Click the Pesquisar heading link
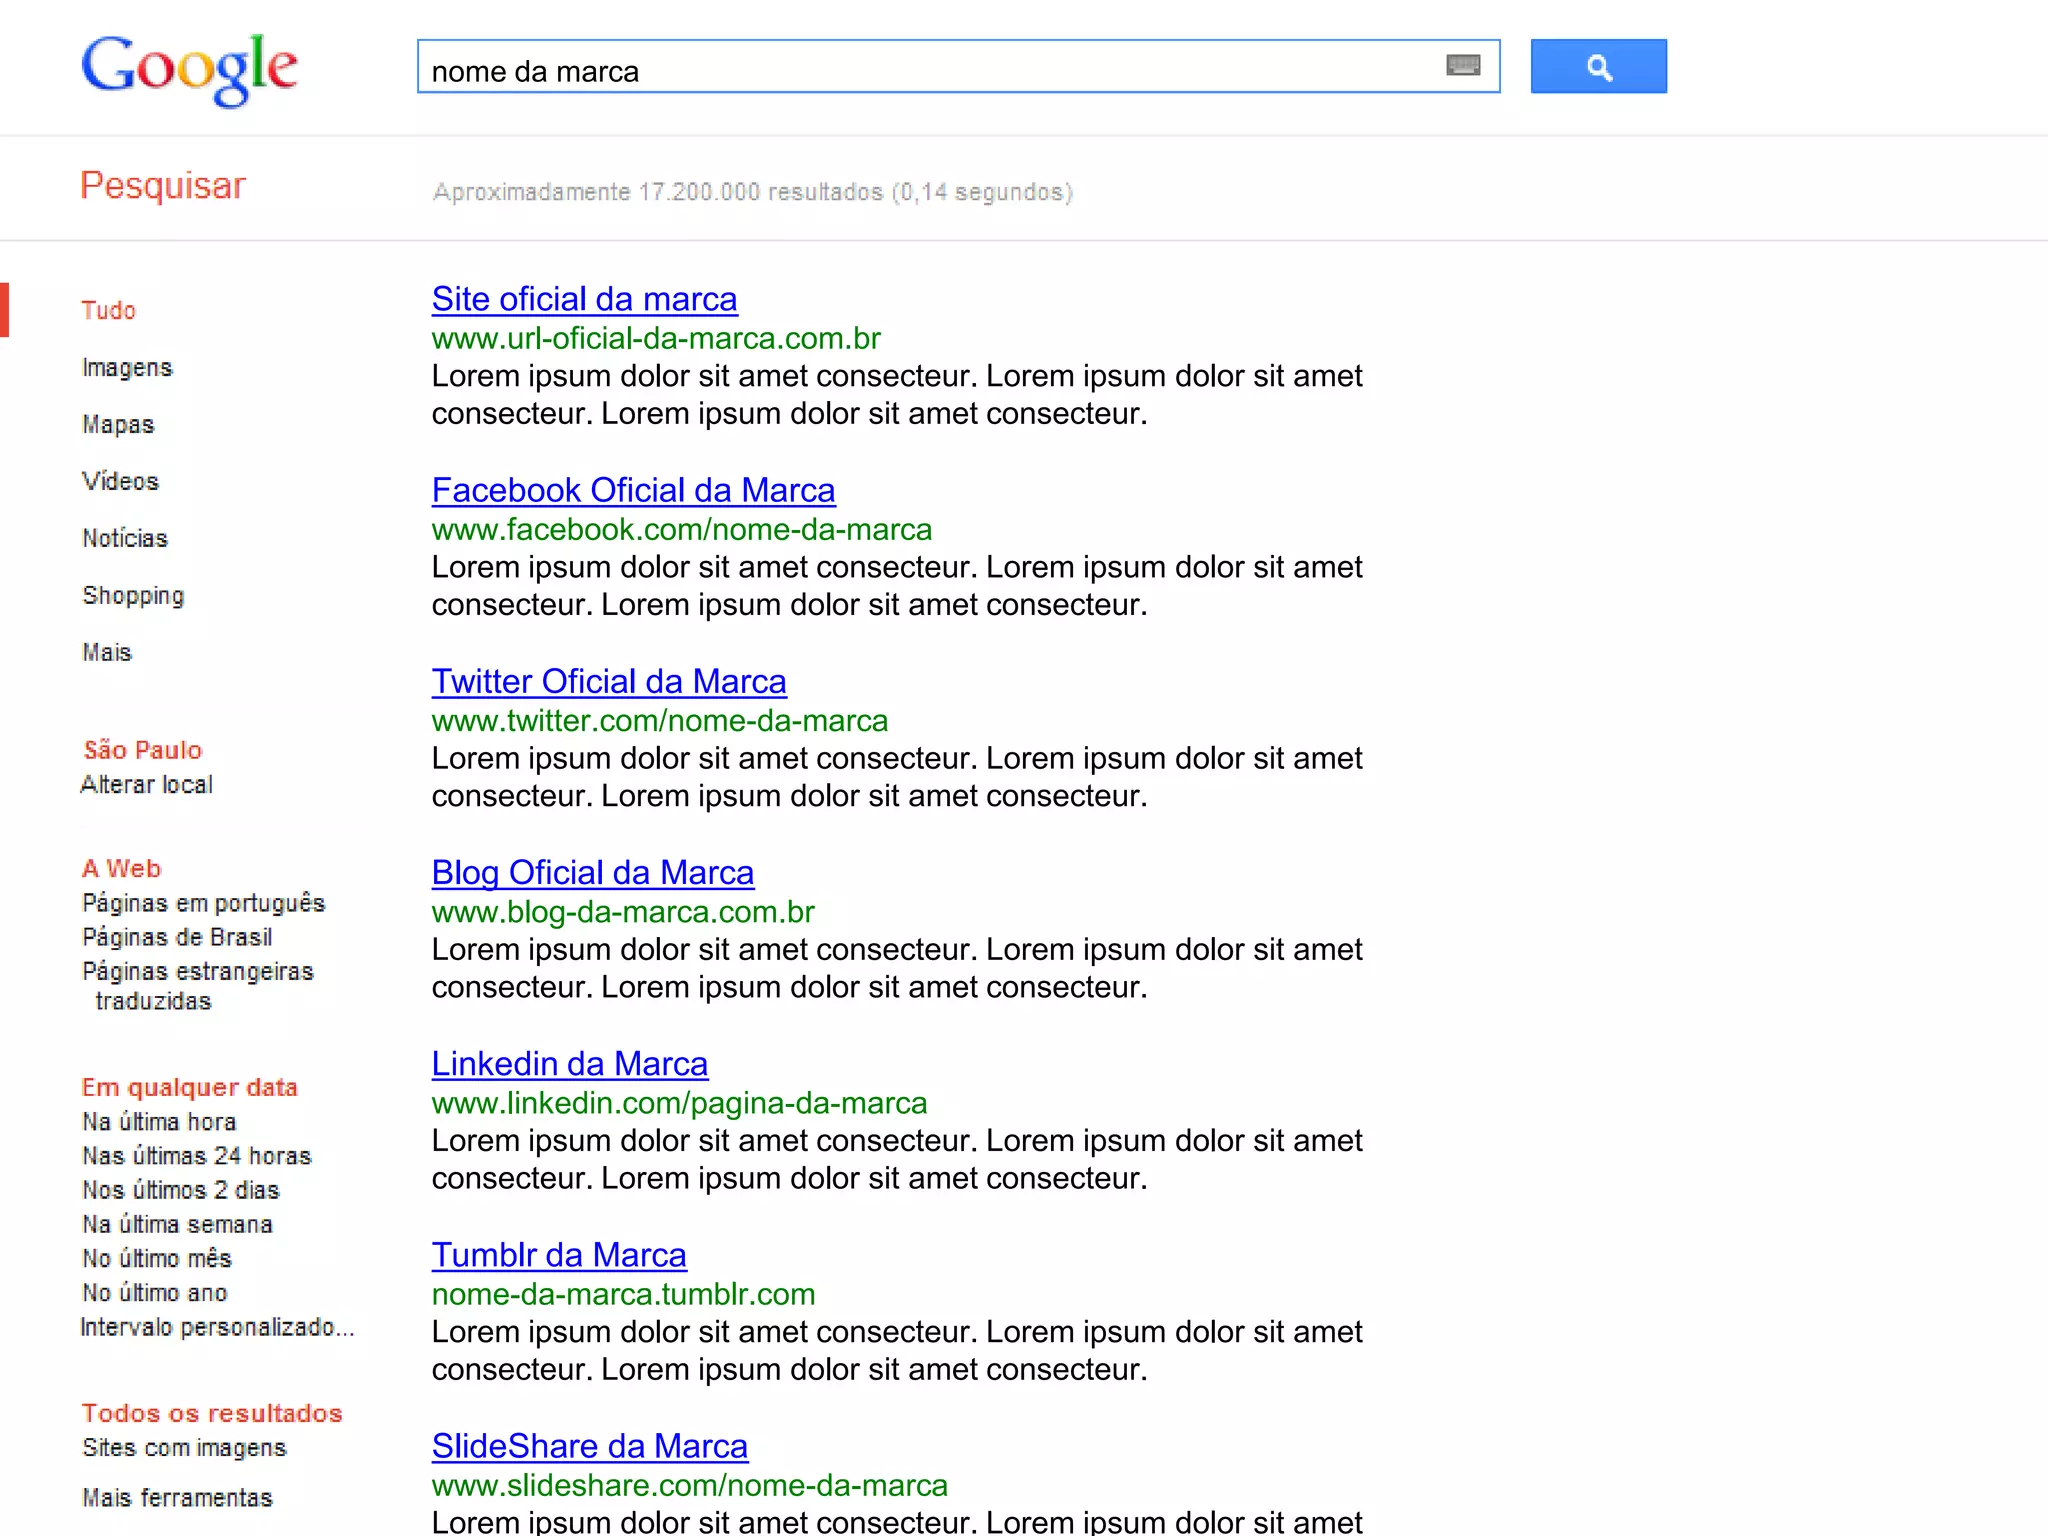2048x1536 pixels. coord(163,186)
